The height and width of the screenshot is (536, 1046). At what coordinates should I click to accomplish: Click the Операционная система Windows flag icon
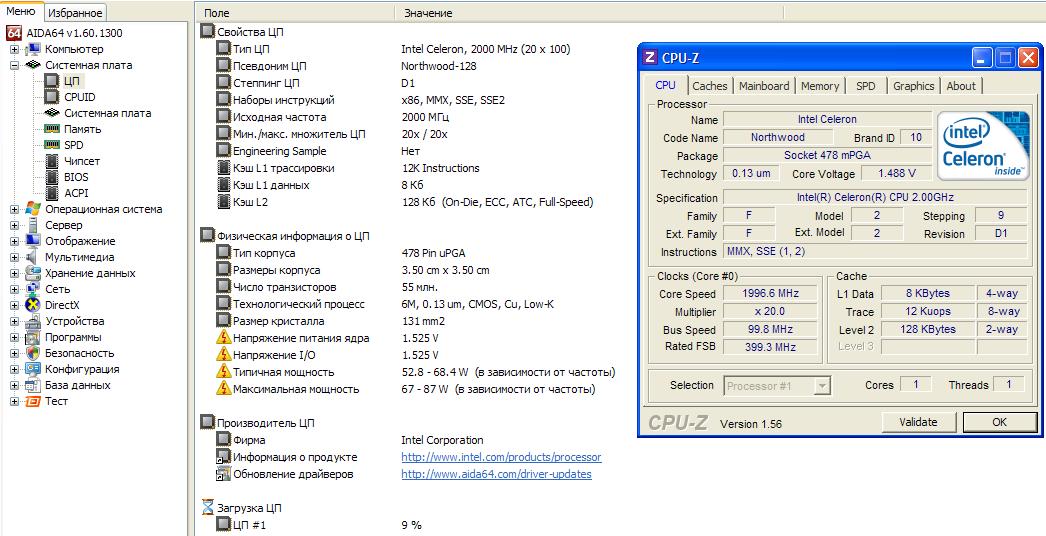(33, 209)
